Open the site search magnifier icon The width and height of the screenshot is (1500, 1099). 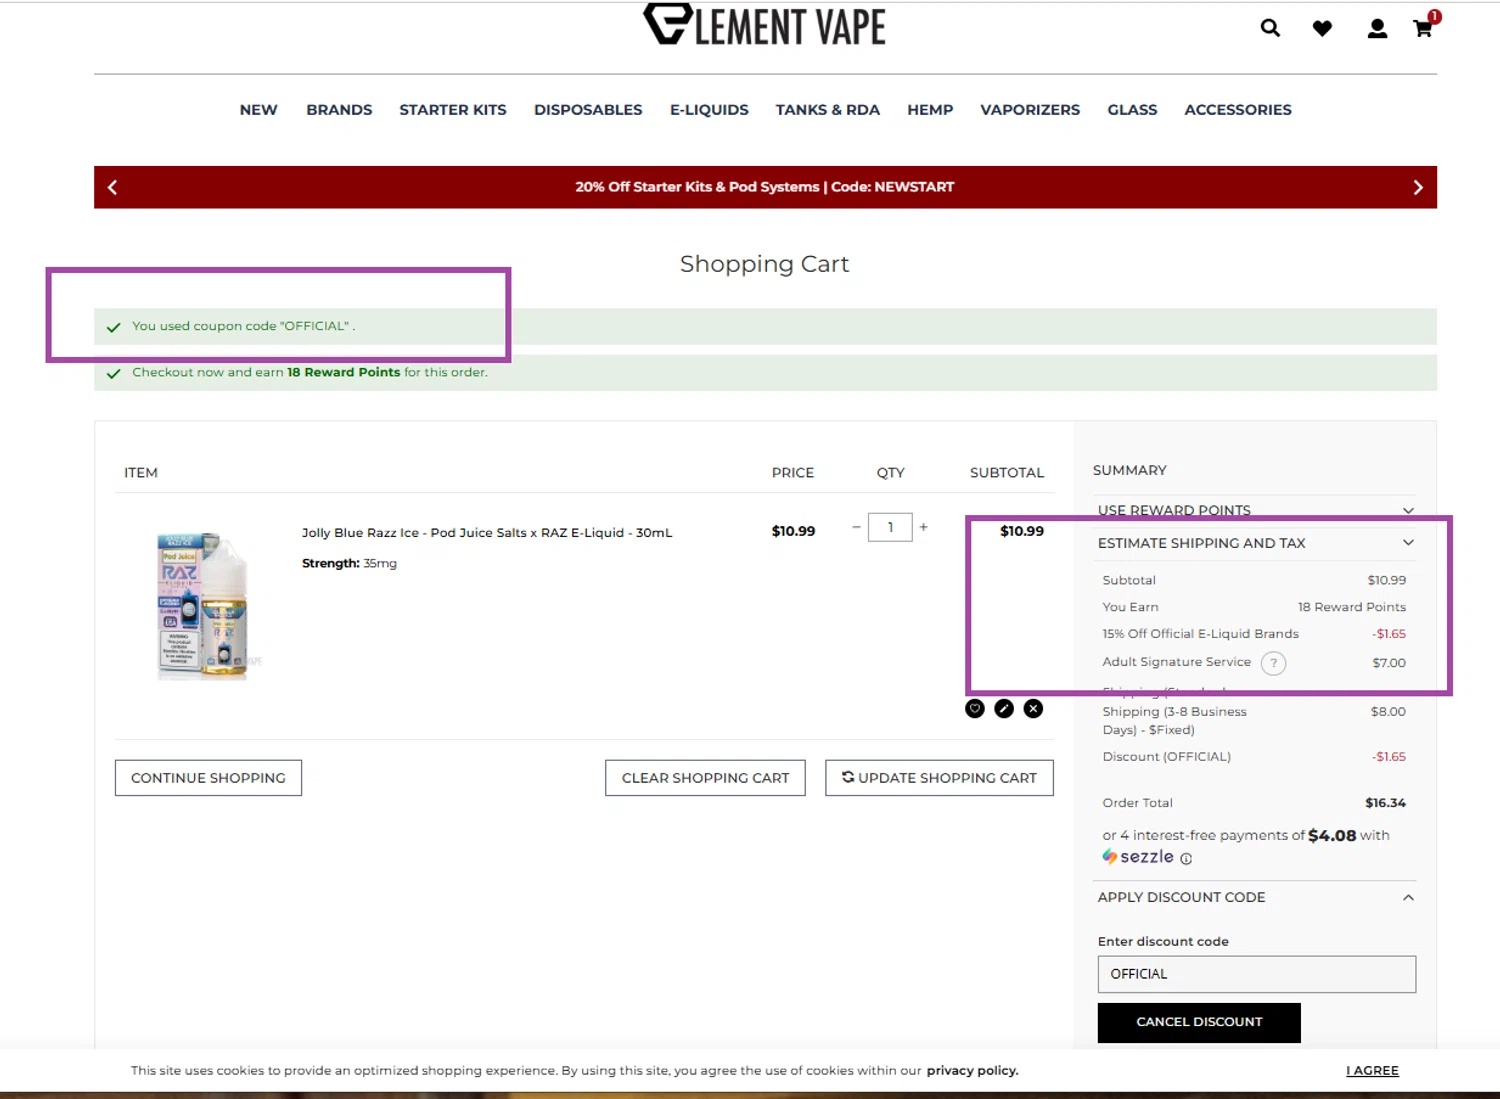pyautogui.click(x=1270, y=28)
